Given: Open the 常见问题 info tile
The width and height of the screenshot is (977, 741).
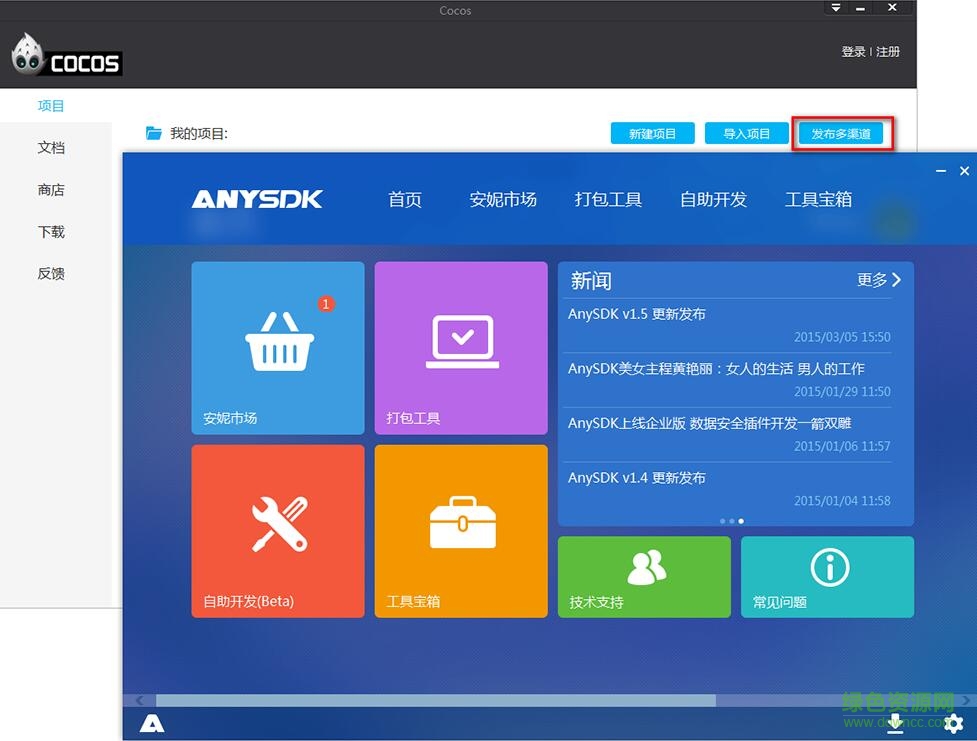Looking at the screenshot, I should click(x=827, y=576).
